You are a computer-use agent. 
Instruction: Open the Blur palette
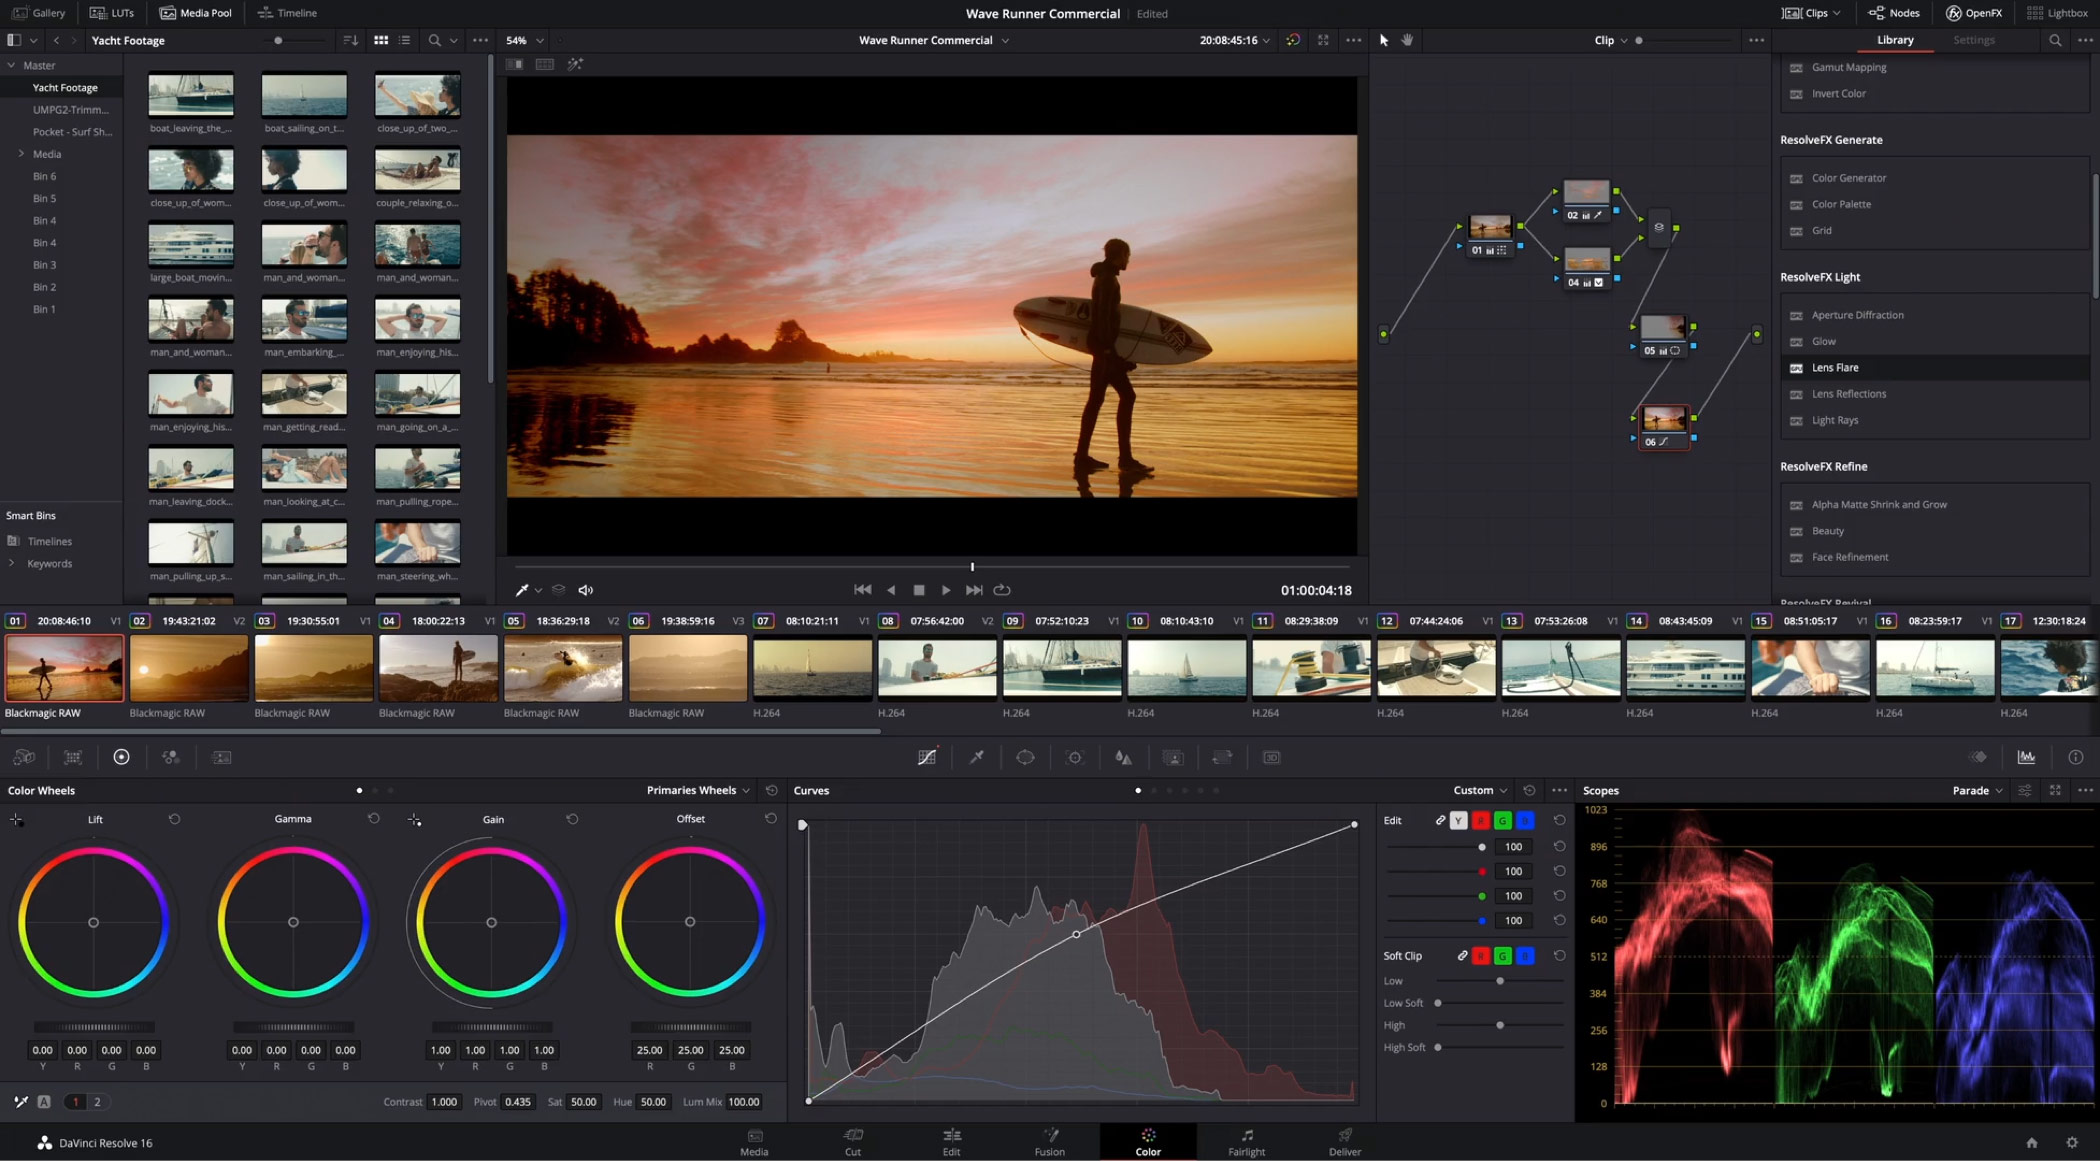click(1123, 757)
